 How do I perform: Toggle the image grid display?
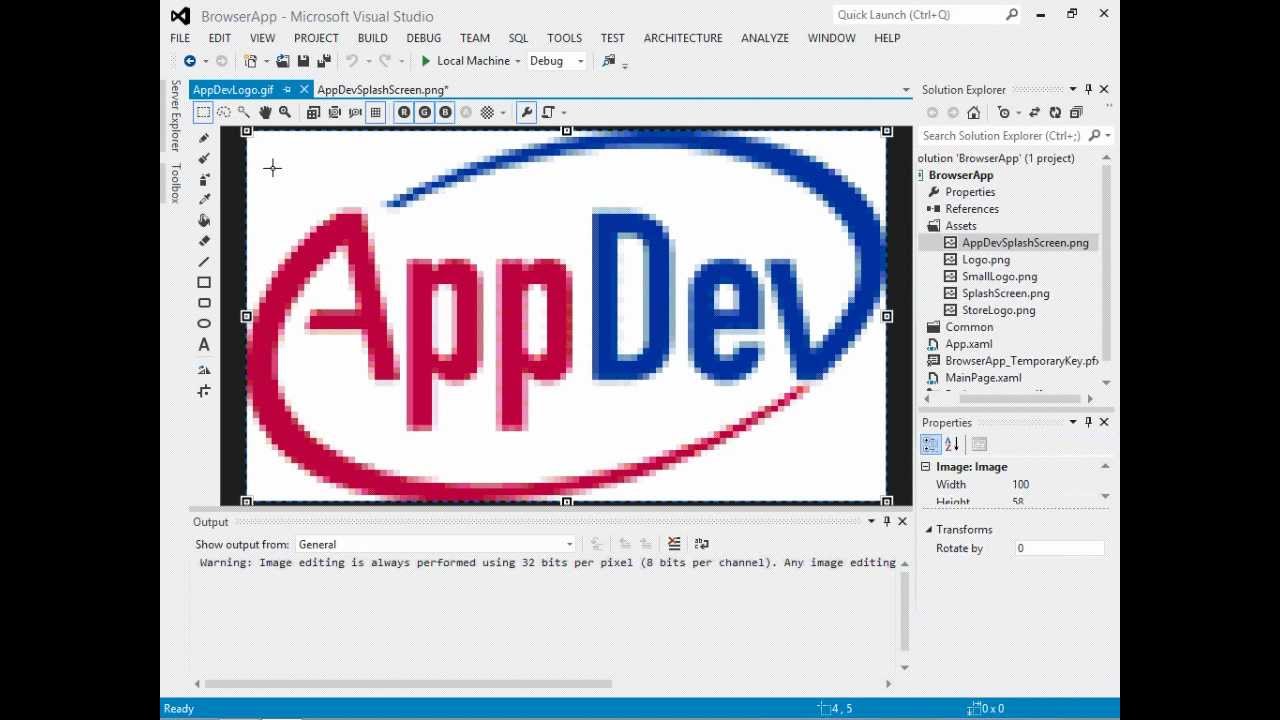point(376,112)
